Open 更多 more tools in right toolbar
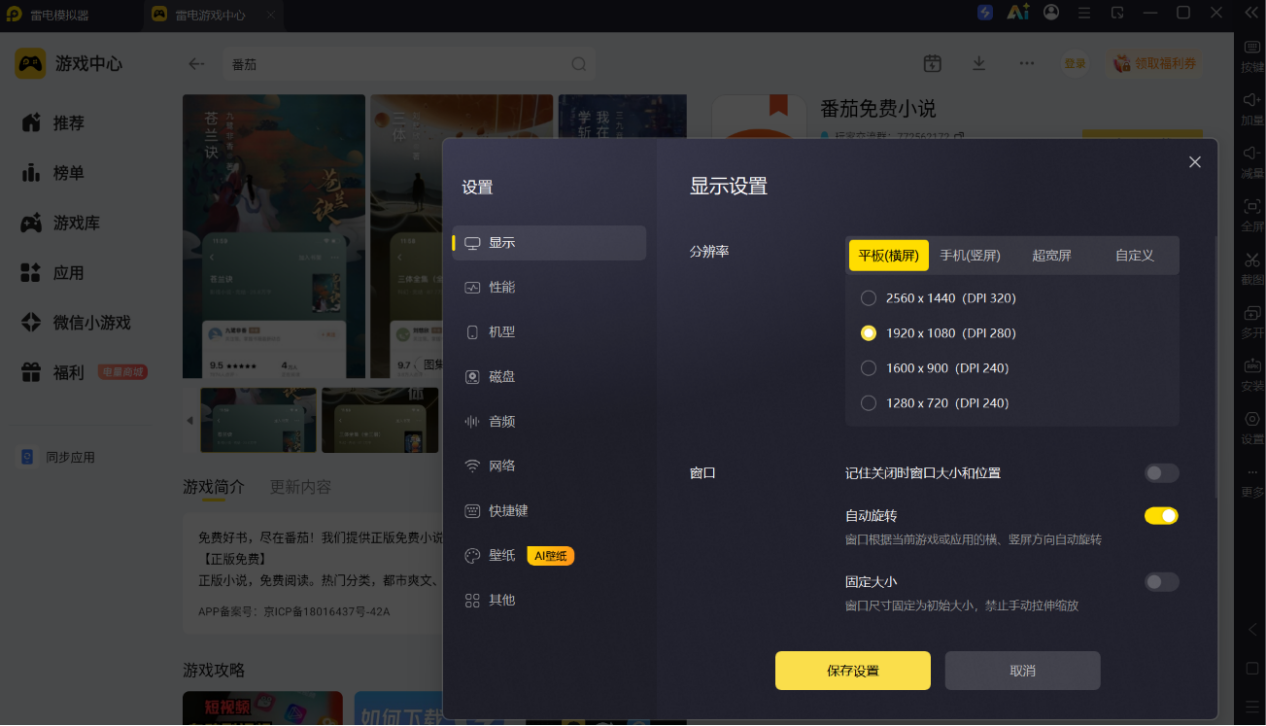This screenshot has width=1266, height=726. click(1252, 482)
